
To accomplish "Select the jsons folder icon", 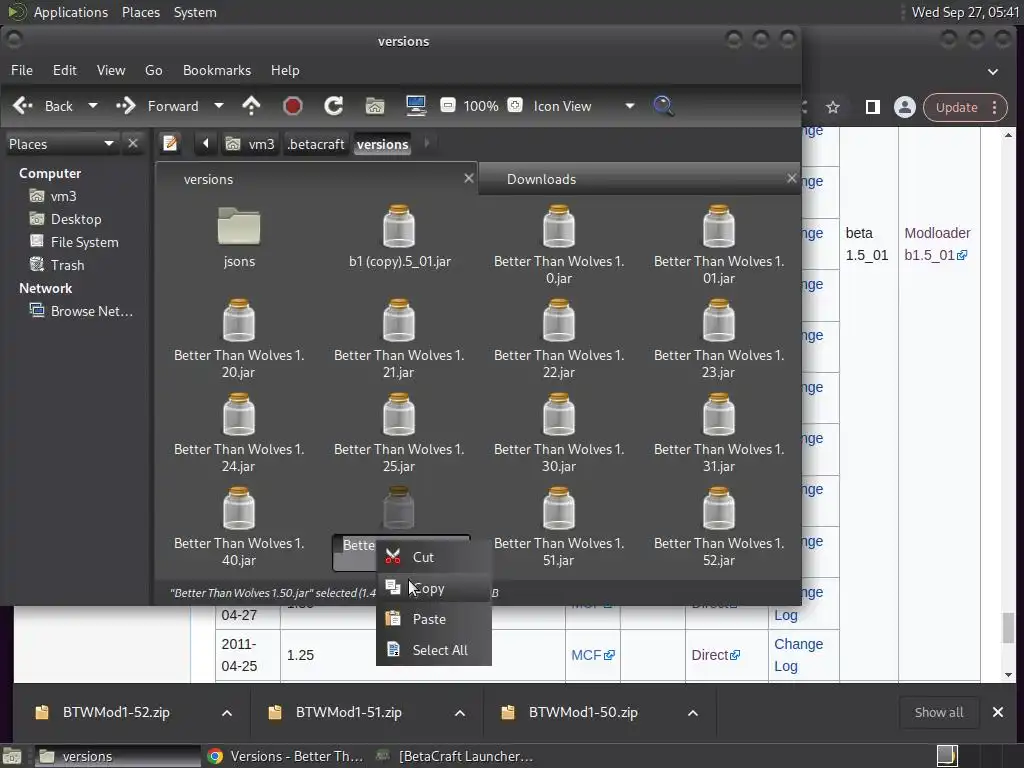I will [x=239, y=227].
